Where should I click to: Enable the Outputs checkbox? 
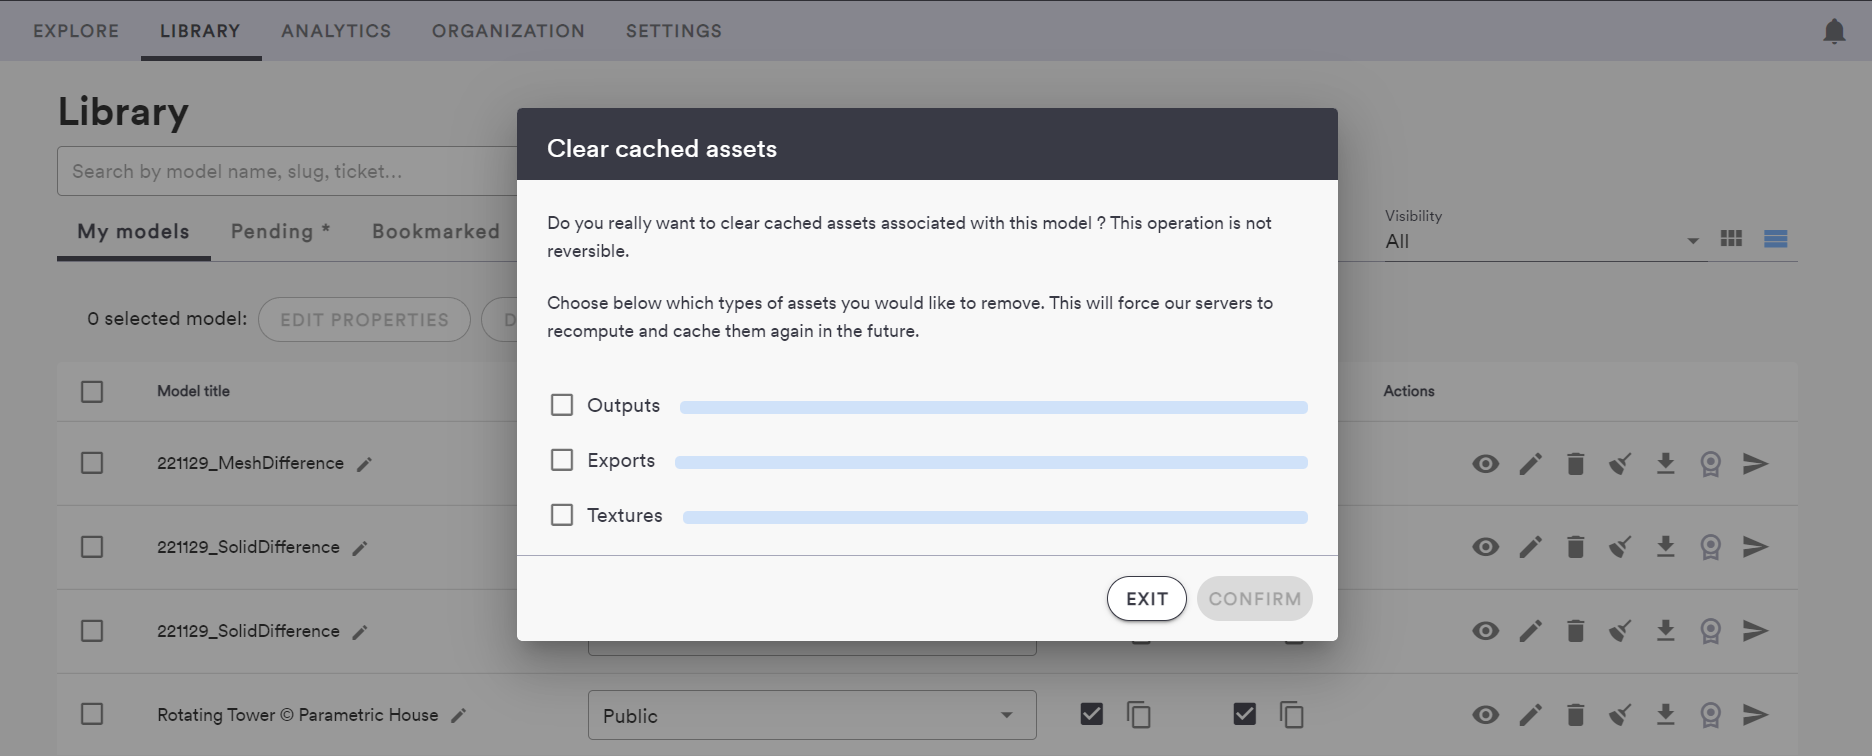tap(562, 405)
